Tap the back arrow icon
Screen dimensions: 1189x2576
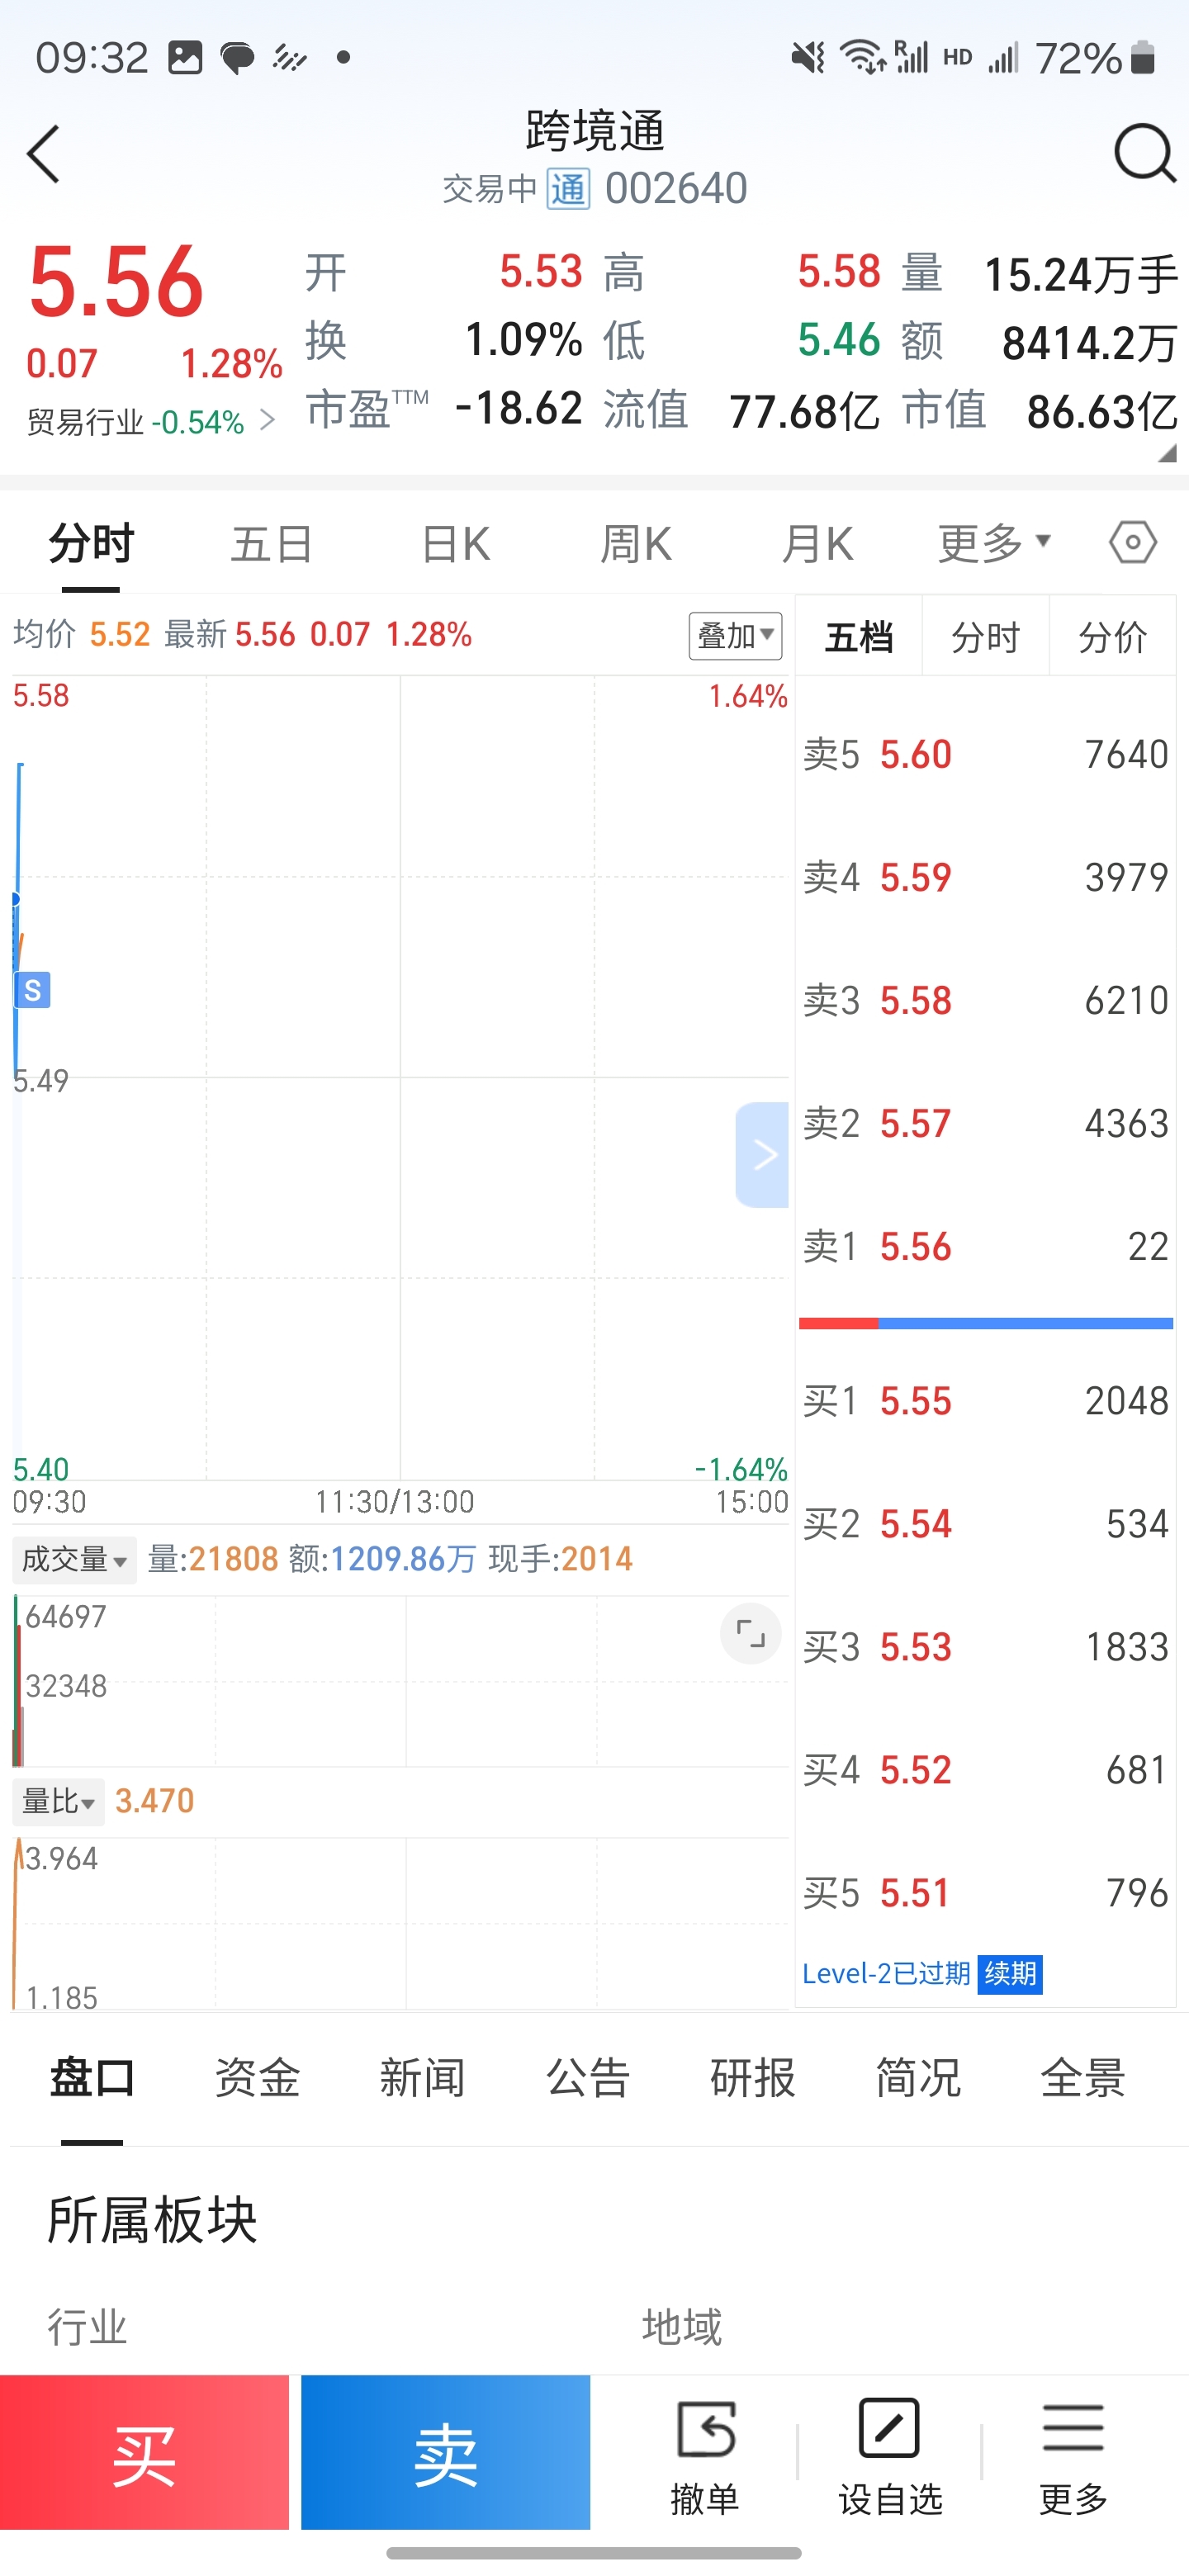(43, 154)
